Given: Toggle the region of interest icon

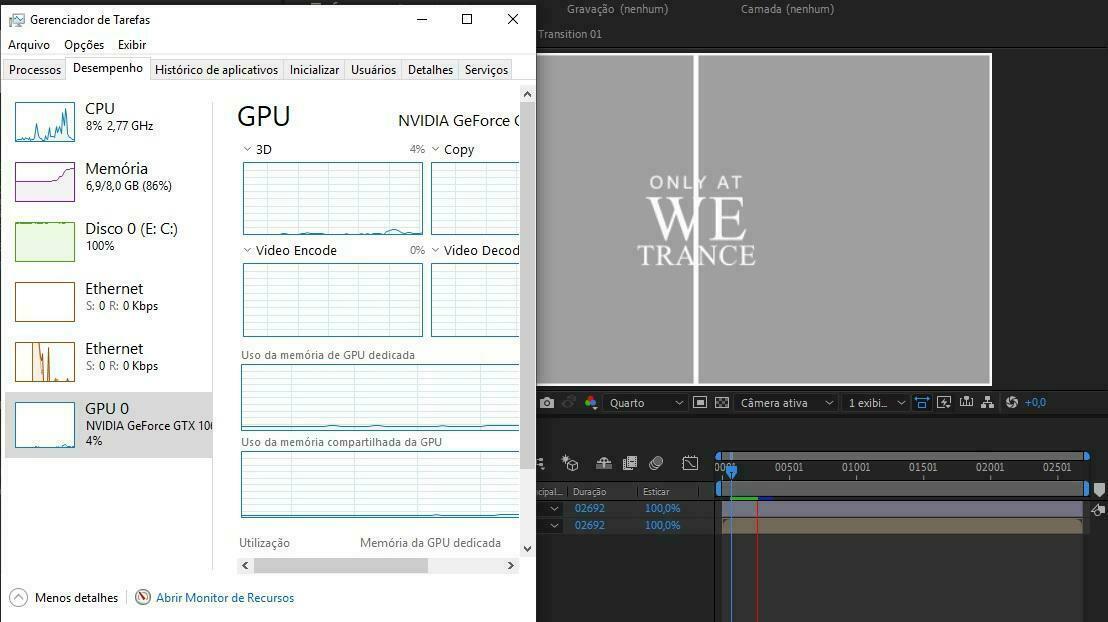Looking at the screenshot, I should (700, 403).
